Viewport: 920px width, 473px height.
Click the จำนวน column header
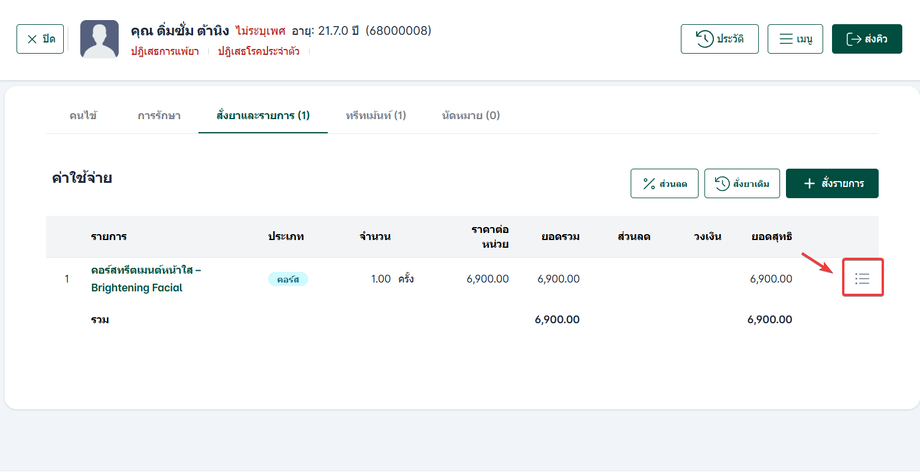click(376, 237)
